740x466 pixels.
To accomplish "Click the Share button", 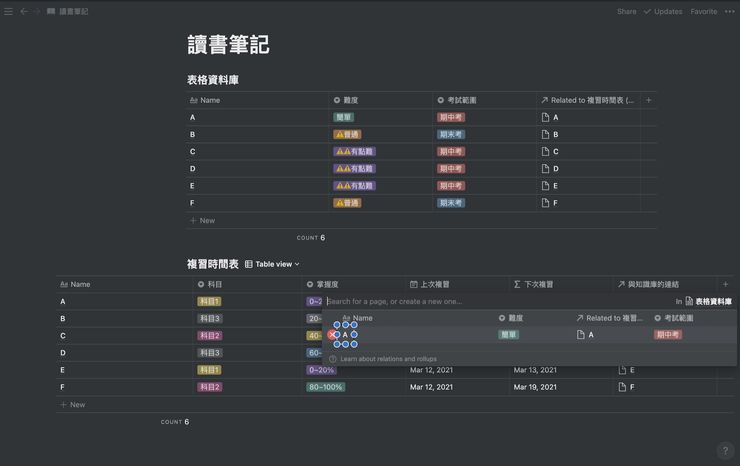I will [626, 11].
